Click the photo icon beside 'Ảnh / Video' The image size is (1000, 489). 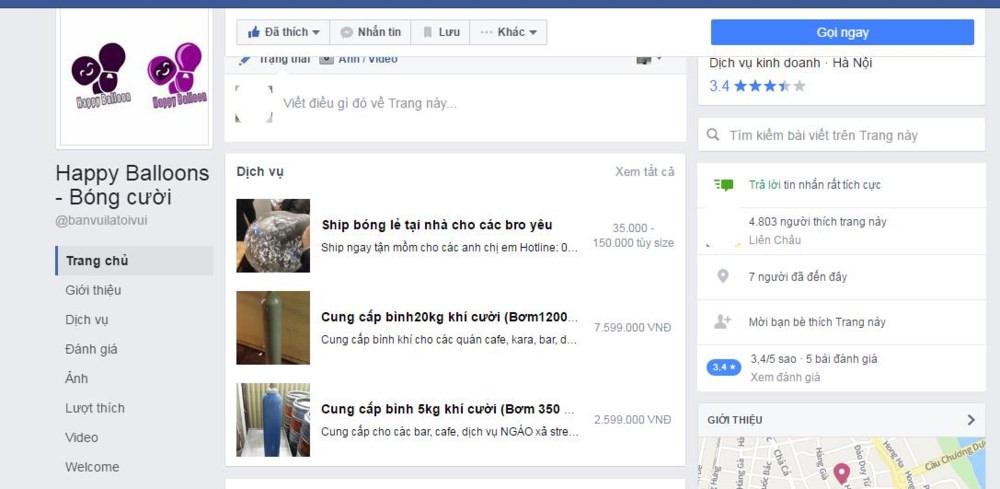click(x=327, y=59)
